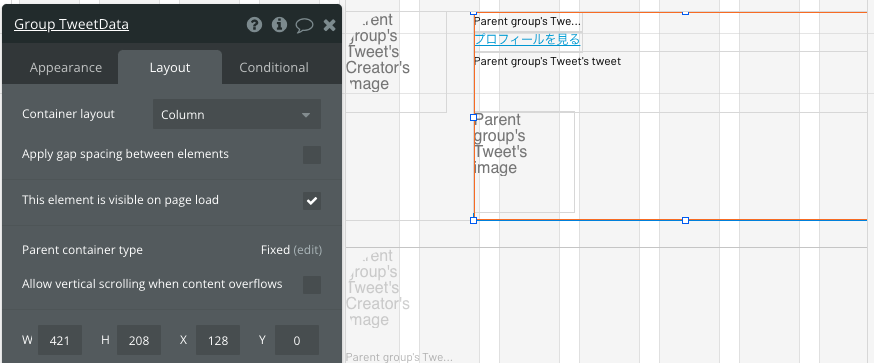Click the Y position input field
874x363 pixels.
tap(297, 340)
